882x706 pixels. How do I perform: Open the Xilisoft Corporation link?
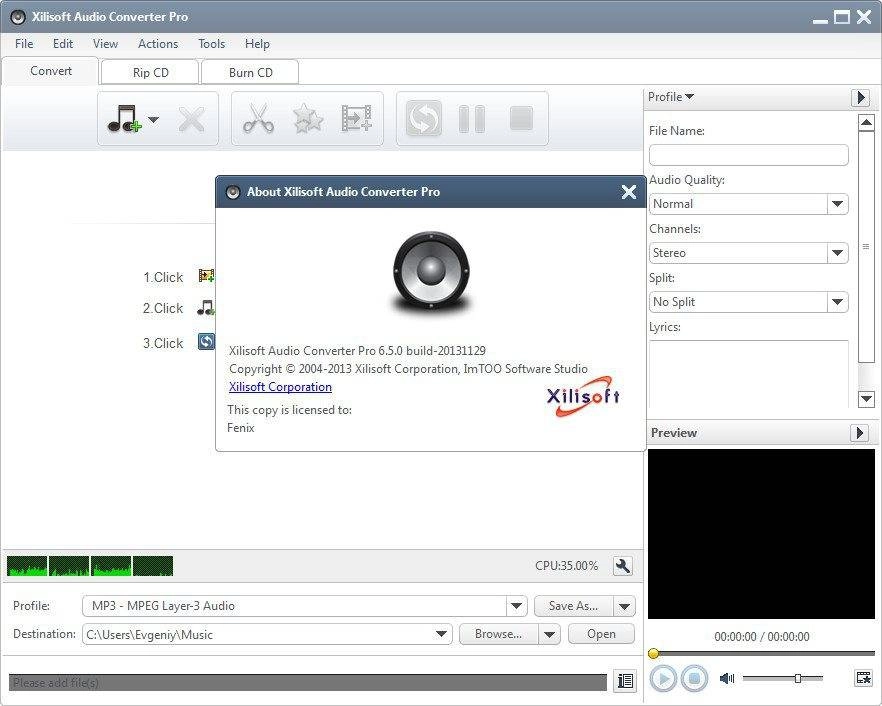click(x=280, y=387)
